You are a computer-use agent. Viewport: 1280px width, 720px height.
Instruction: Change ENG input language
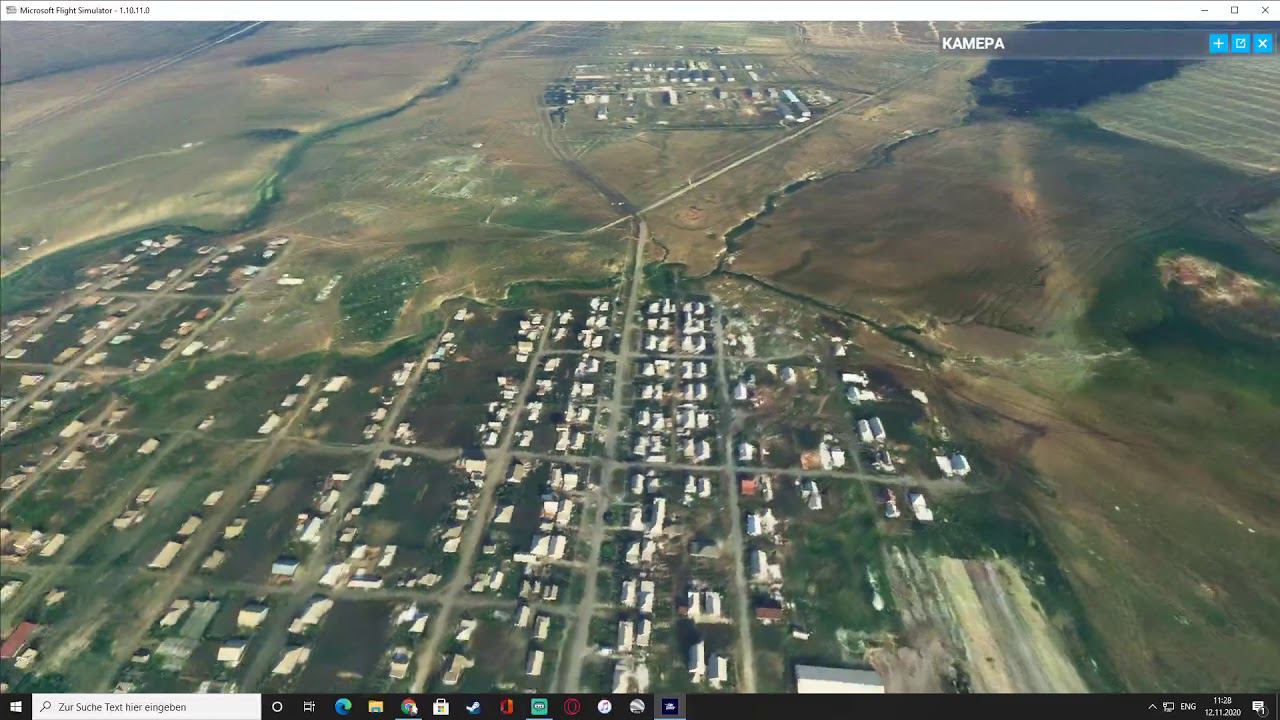tap(1188, 707)
